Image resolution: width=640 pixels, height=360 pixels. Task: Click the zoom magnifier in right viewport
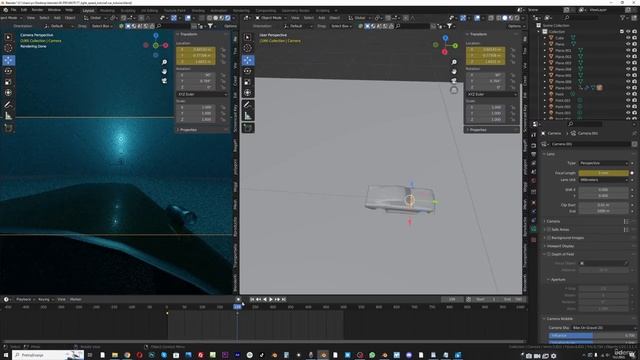454,62
